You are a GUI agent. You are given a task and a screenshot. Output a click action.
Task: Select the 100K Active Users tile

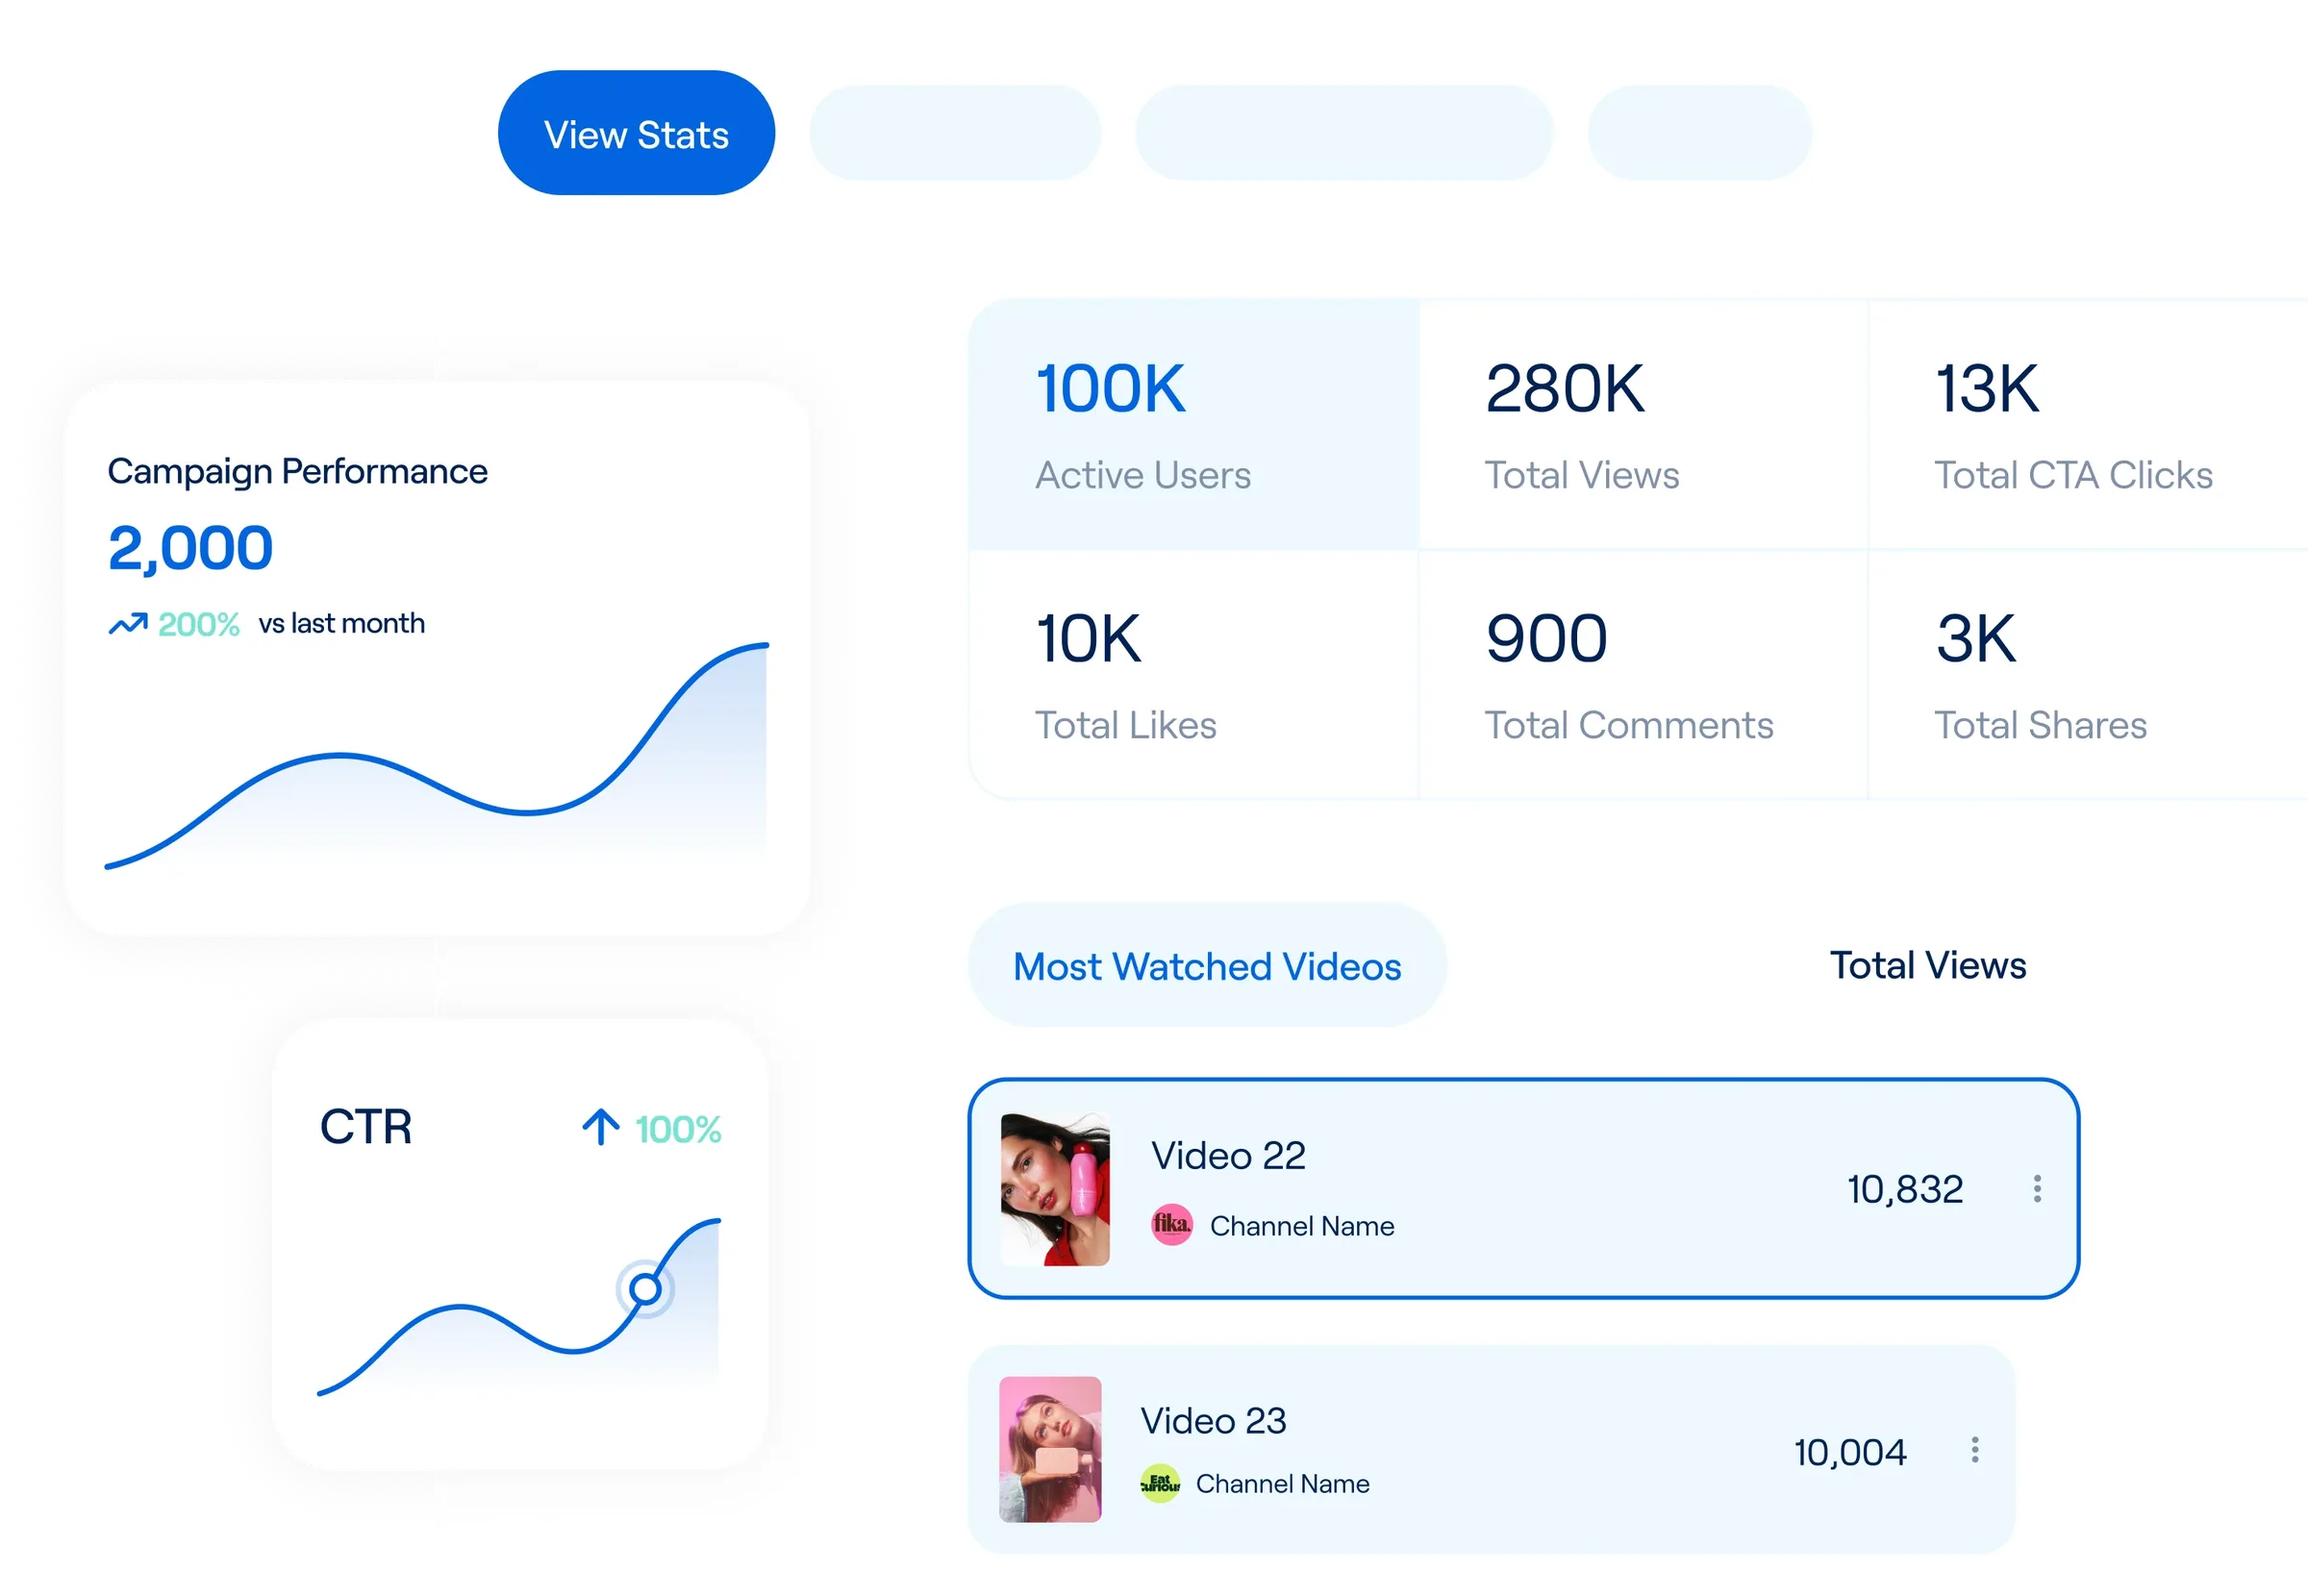[x=1193, y=425]
